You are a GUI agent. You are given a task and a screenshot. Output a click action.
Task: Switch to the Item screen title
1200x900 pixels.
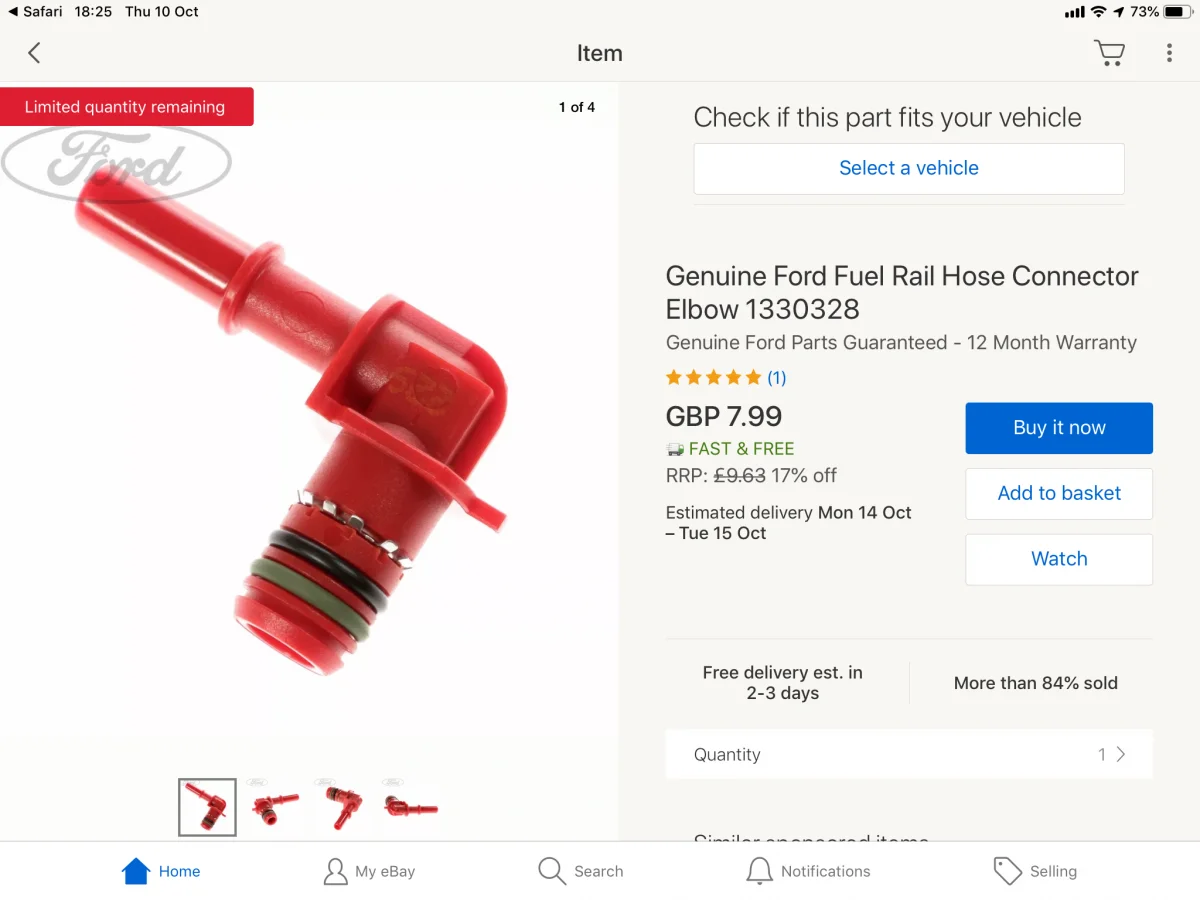coord(600,53)
